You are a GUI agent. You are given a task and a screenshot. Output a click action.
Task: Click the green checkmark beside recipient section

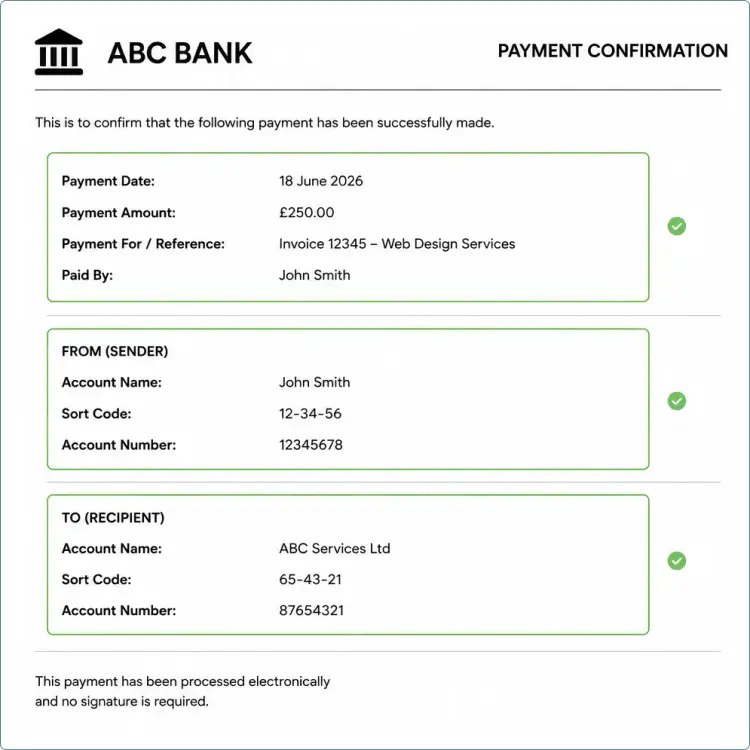coord(676,561)
